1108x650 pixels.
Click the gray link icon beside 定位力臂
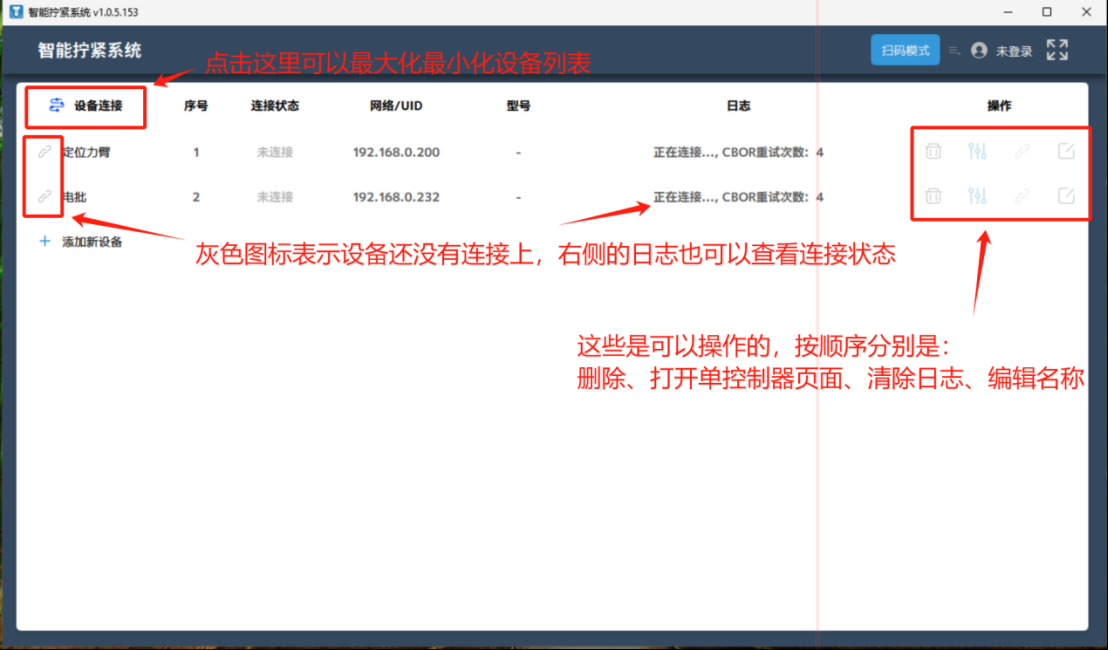point(45,152)
